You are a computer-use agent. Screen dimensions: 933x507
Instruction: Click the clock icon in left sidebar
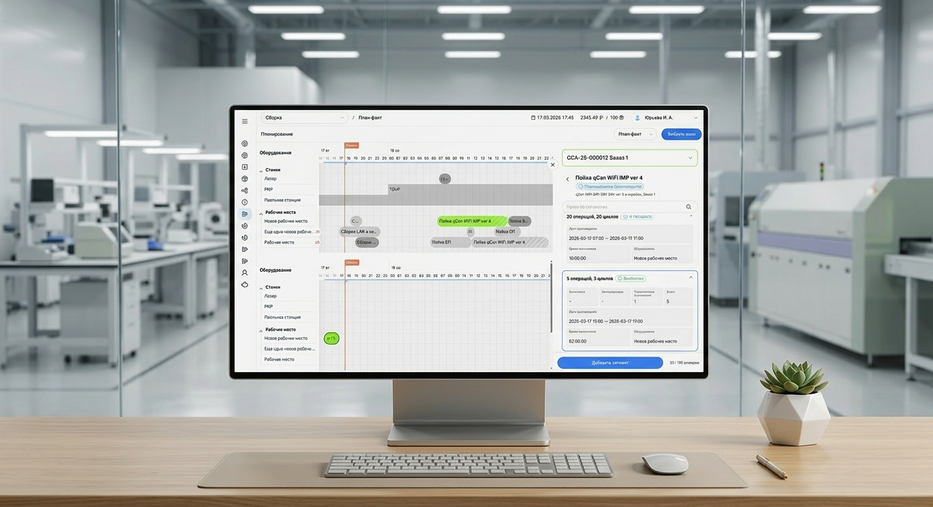click(x=244, y=202)
